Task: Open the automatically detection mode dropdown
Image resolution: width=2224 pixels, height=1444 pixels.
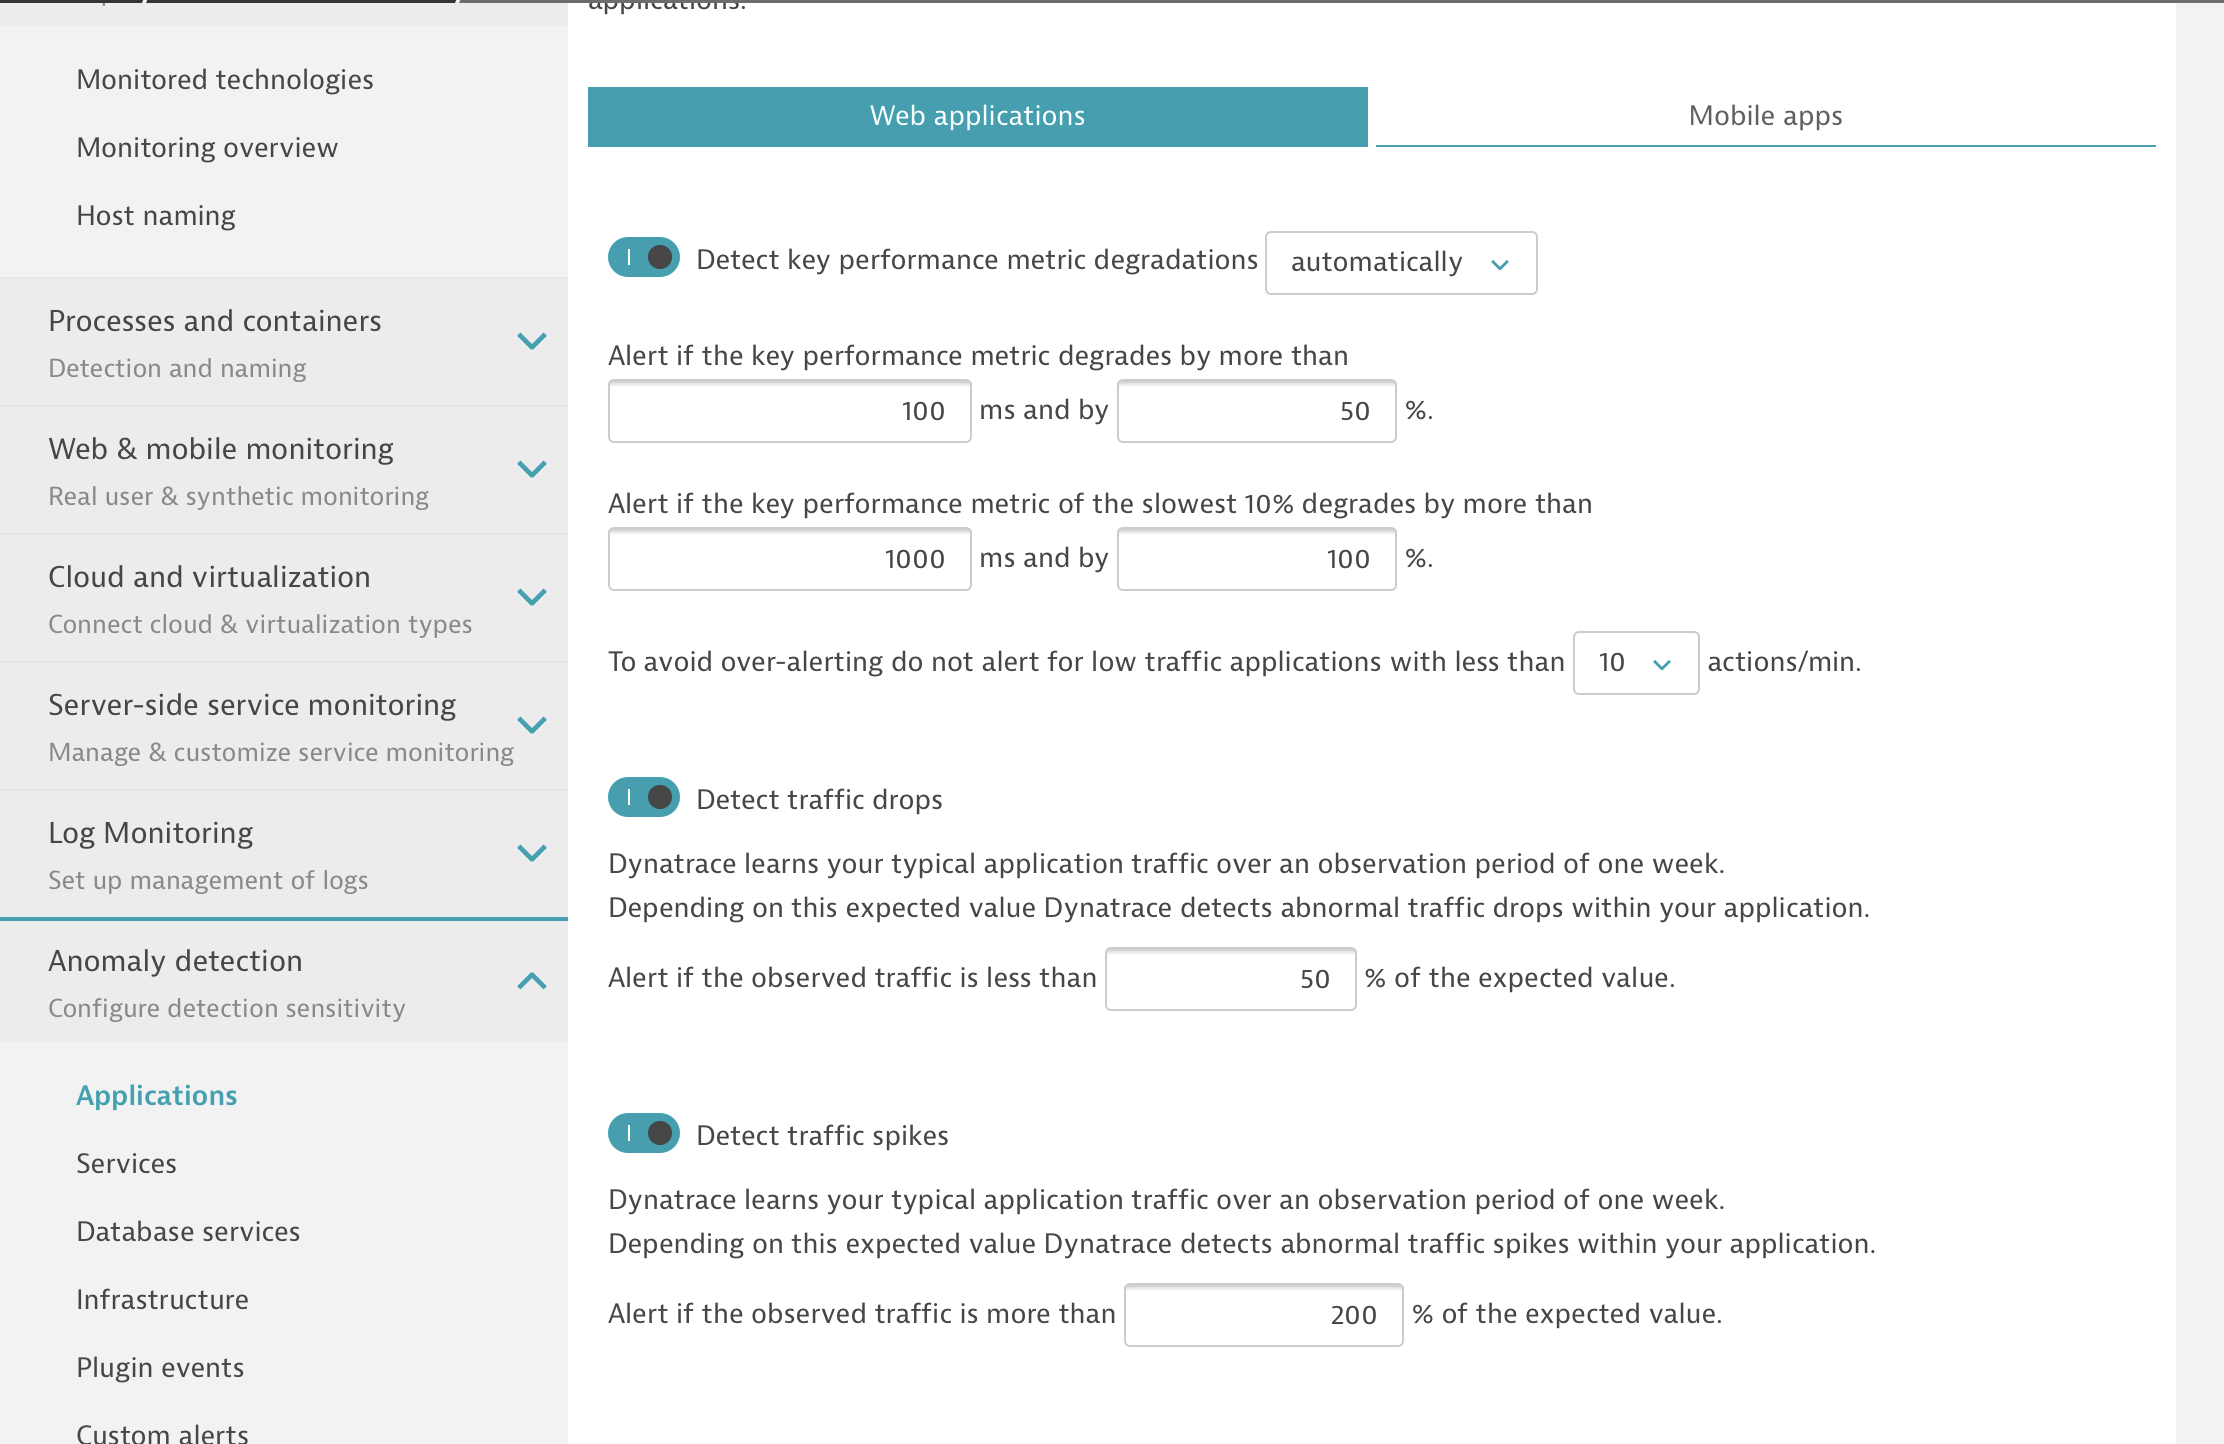Action: coord(1401,263)
